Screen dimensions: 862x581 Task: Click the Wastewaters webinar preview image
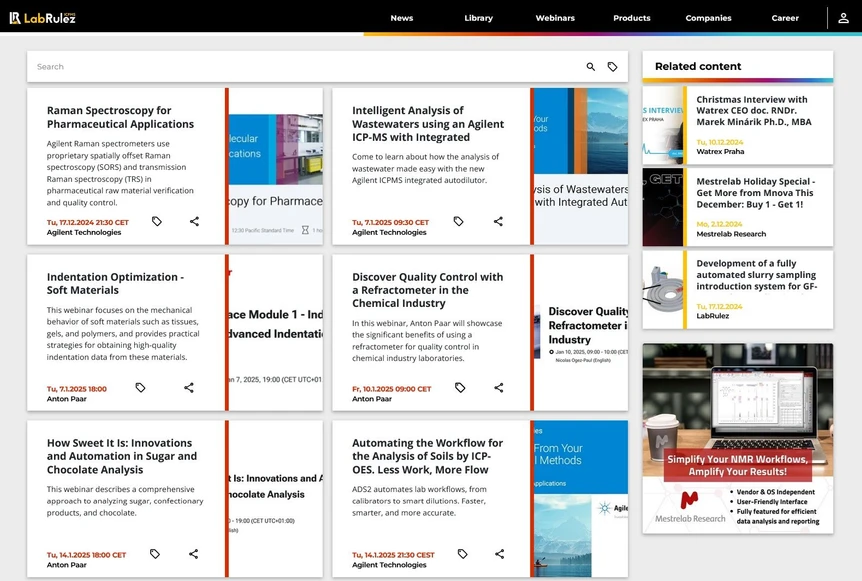click(x=581, y=166)
